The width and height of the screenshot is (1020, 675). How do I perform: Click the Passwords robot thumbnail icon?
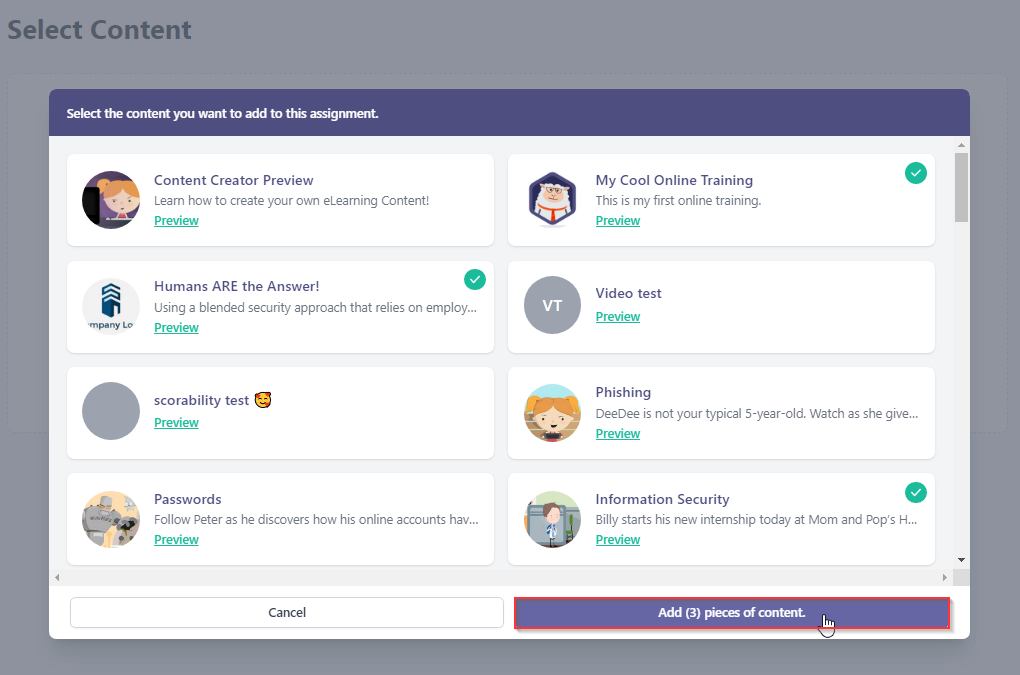(x=110, y=519)
